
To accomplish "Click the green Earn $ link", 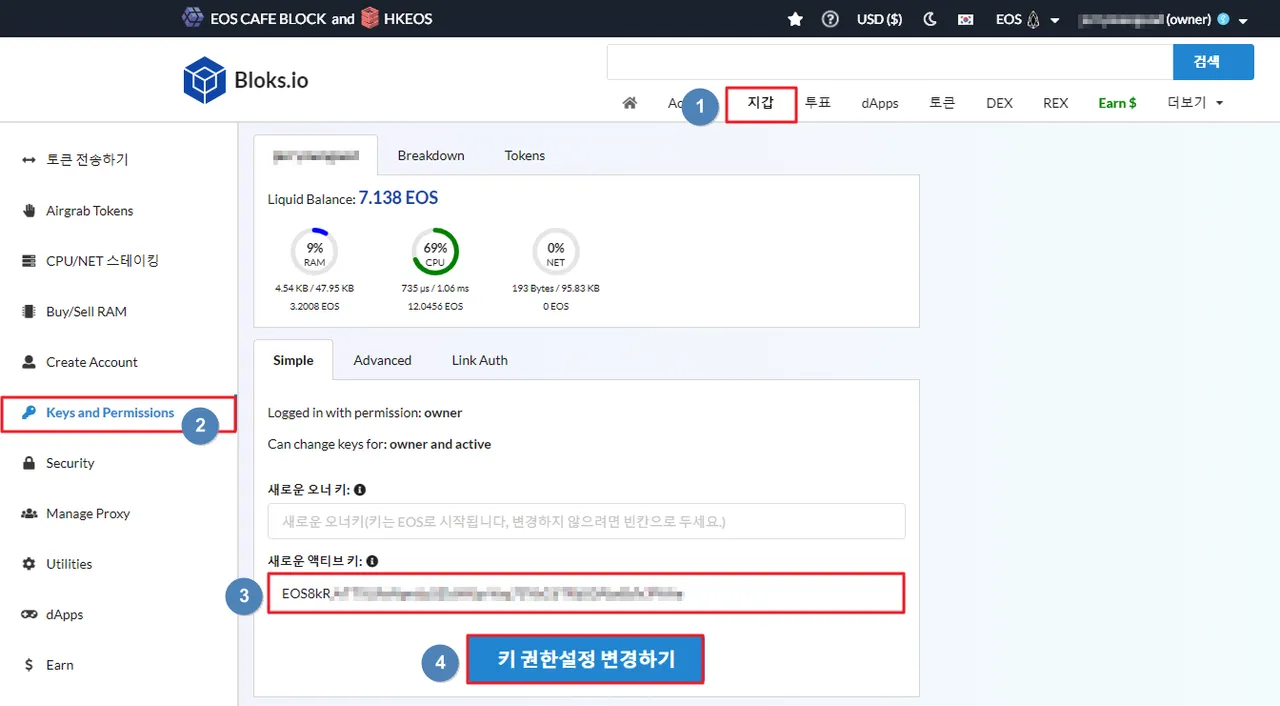I will (1117, 103).
